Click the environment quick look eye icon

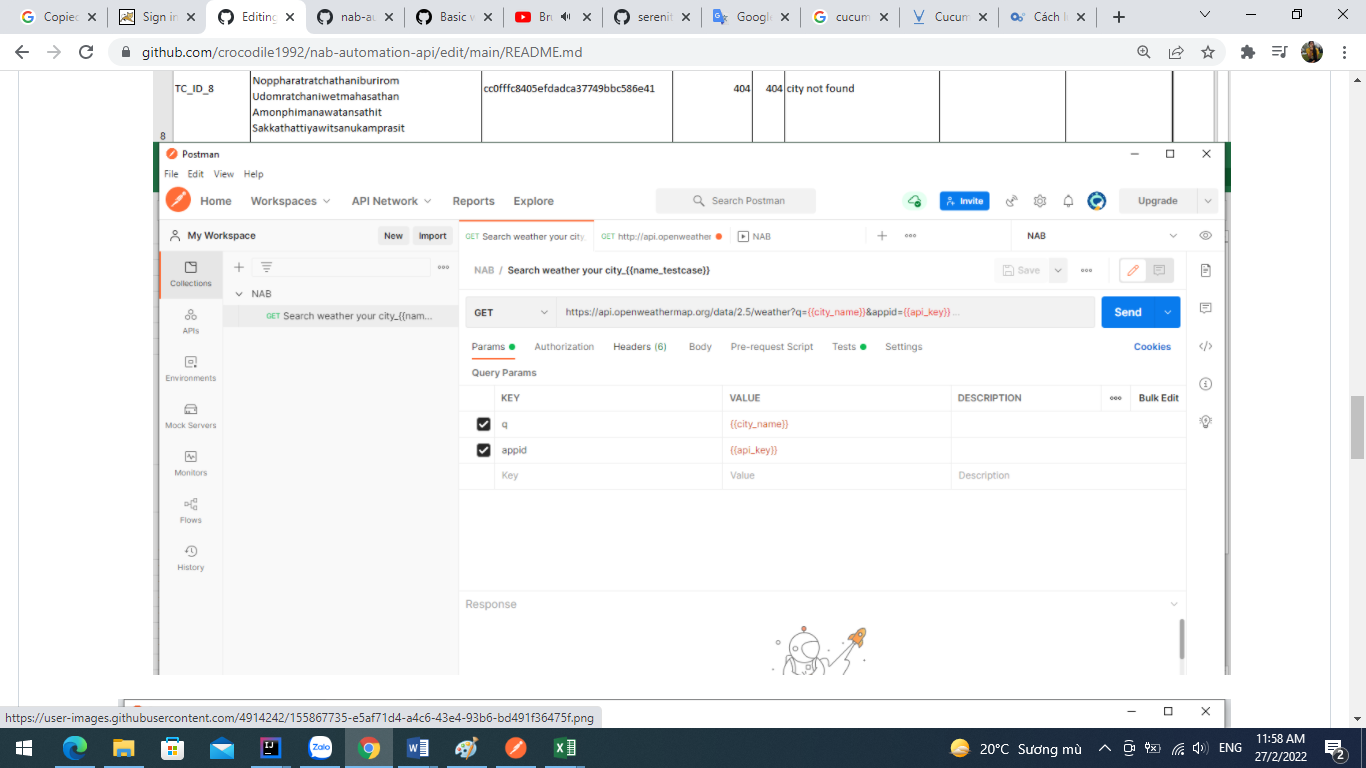(x=1206, y=236)
